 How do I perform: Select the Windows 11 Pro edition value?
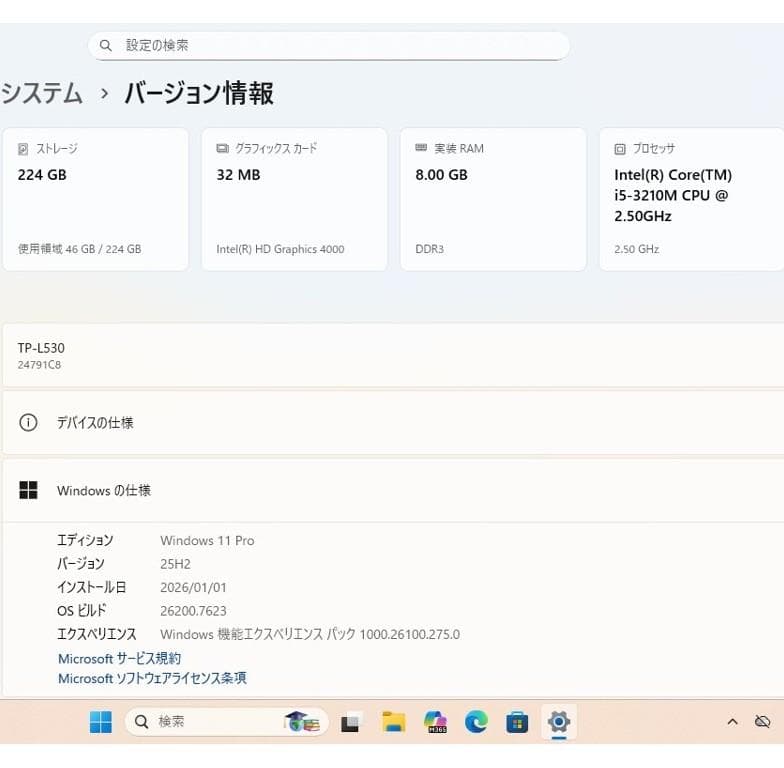click(x=207, y=540)
